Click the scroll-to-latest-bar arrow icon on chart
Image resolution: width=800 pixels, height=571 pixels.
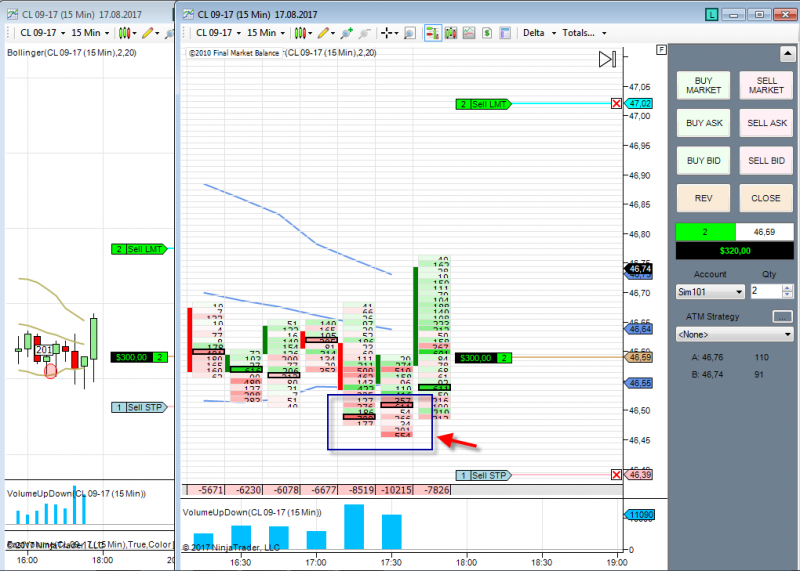point(607,59)
